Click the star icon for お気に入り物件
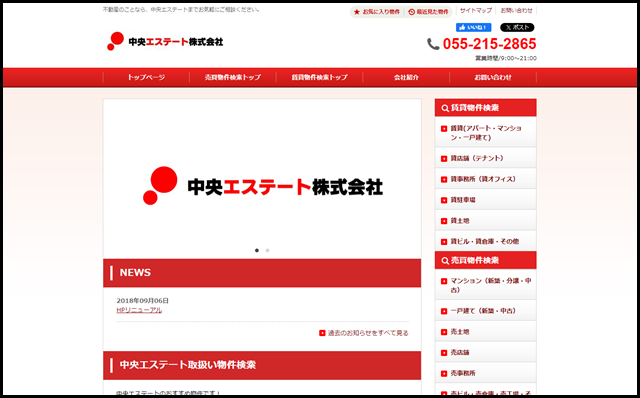The image size is (640, 398). 357,12
